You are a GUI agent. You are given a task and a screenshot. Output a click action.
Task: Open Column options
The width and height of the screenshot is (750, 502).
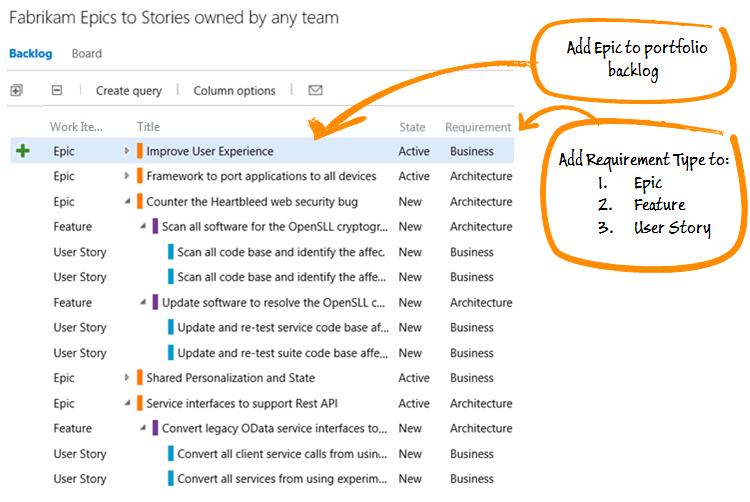click(234, 90)
